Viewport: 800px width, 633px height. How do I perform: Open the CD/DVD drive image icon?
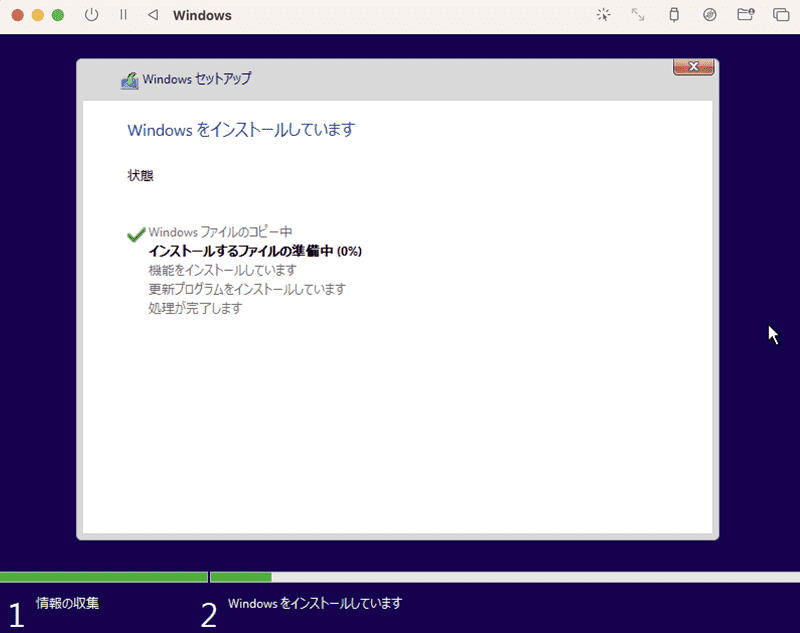(x=710, y=15)
